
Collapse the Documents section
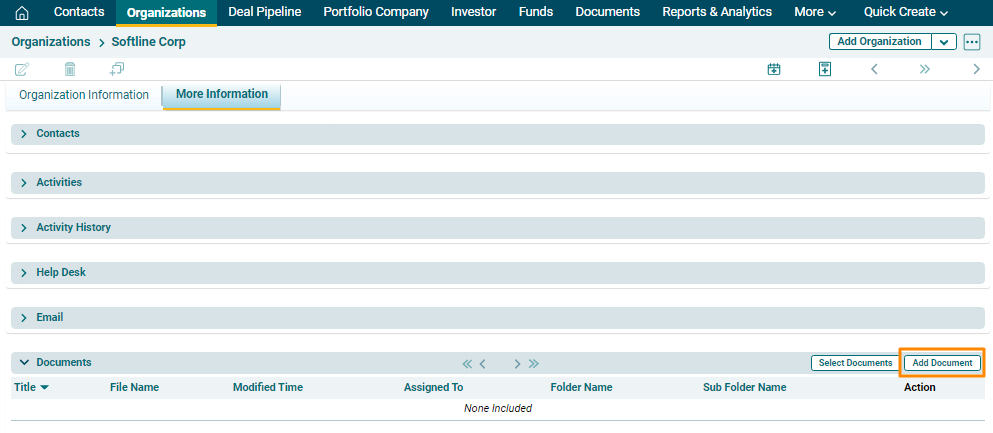[23, 363]
